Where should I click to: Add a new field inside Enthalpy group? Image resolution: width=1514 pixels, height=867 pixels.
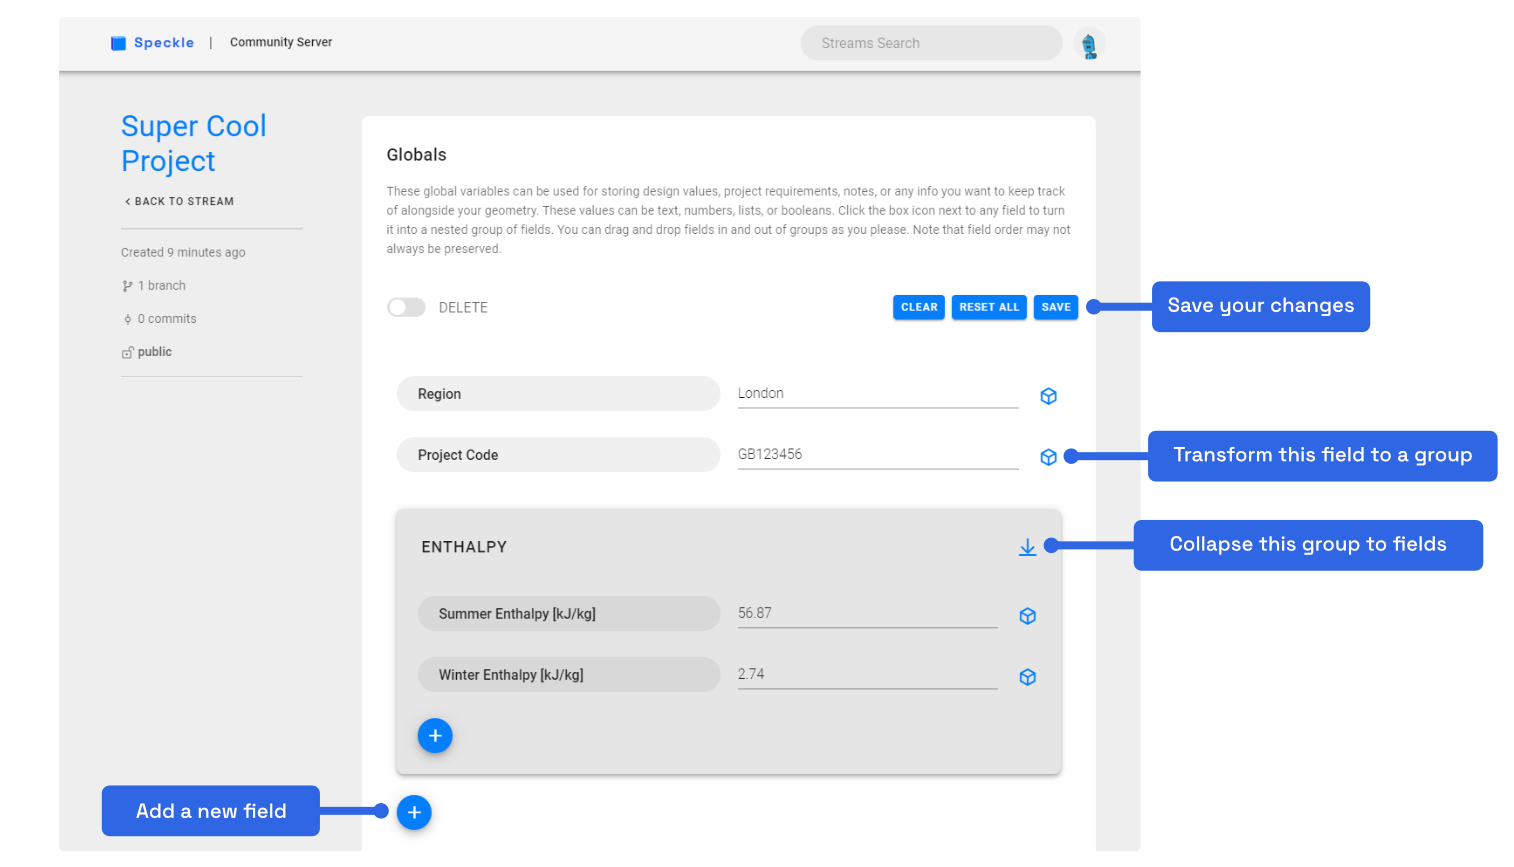click(435, 736)
